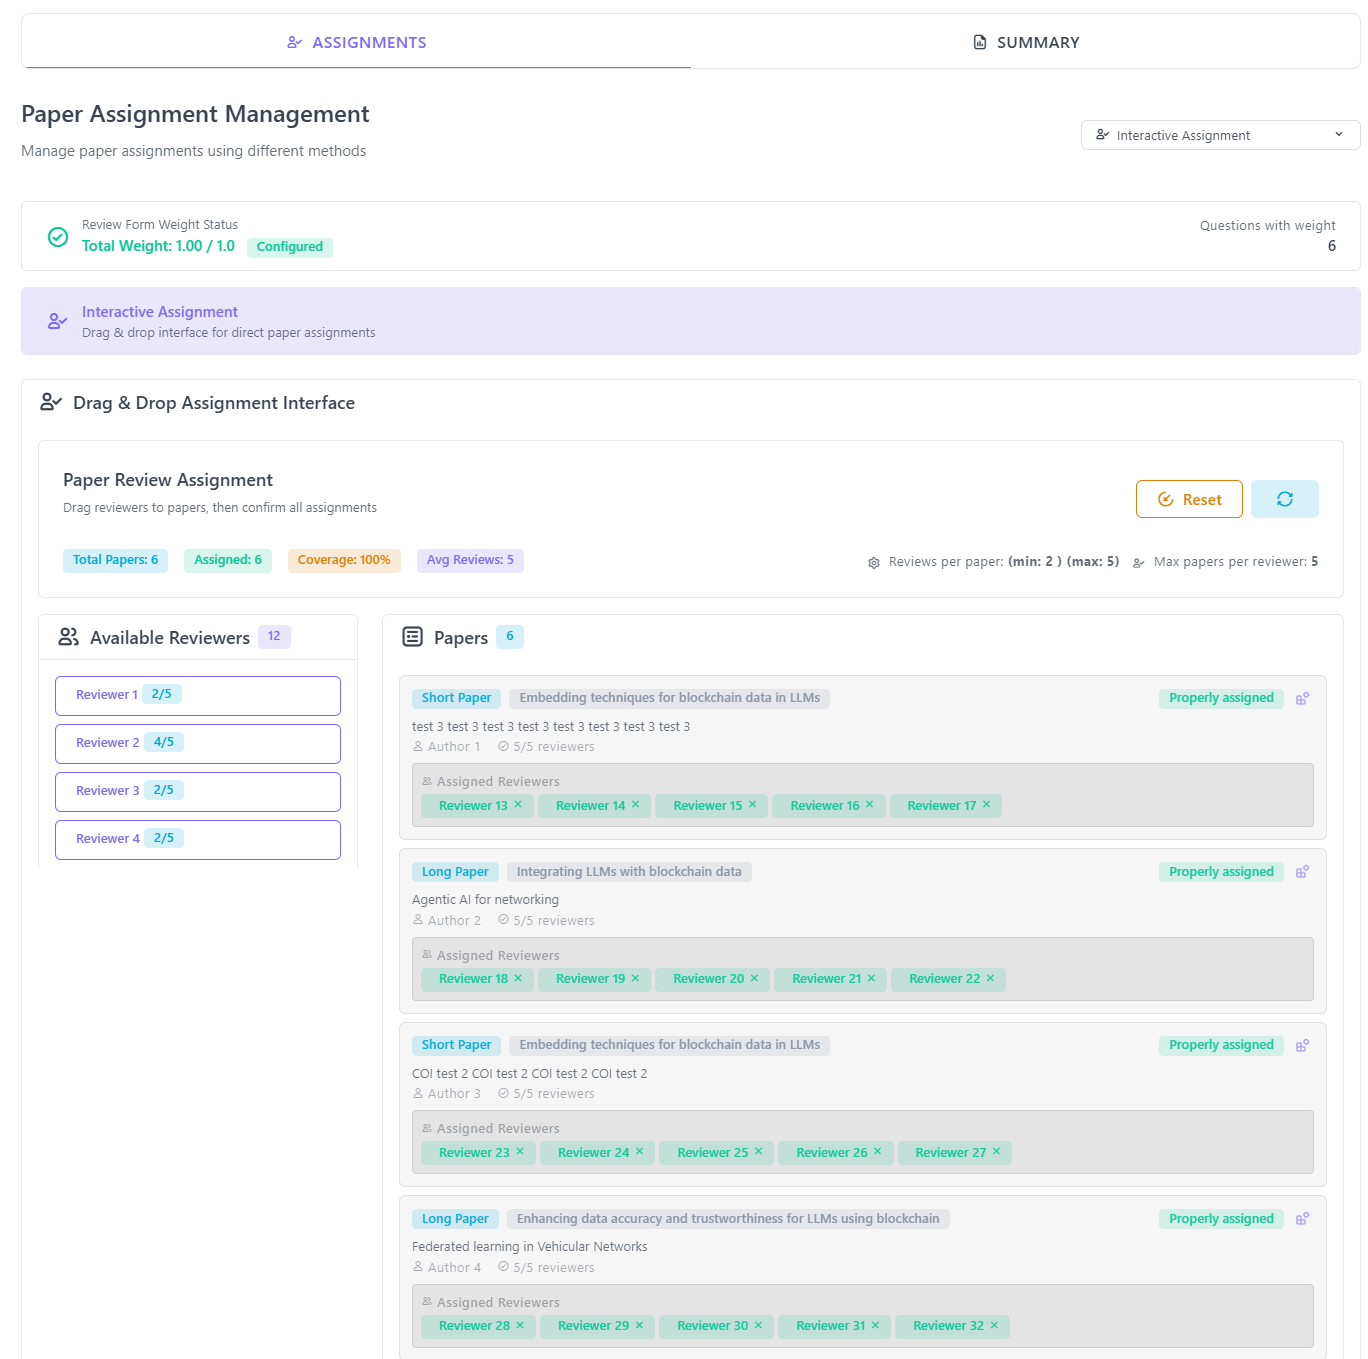Select the Assignments tab

pos(357,42)
